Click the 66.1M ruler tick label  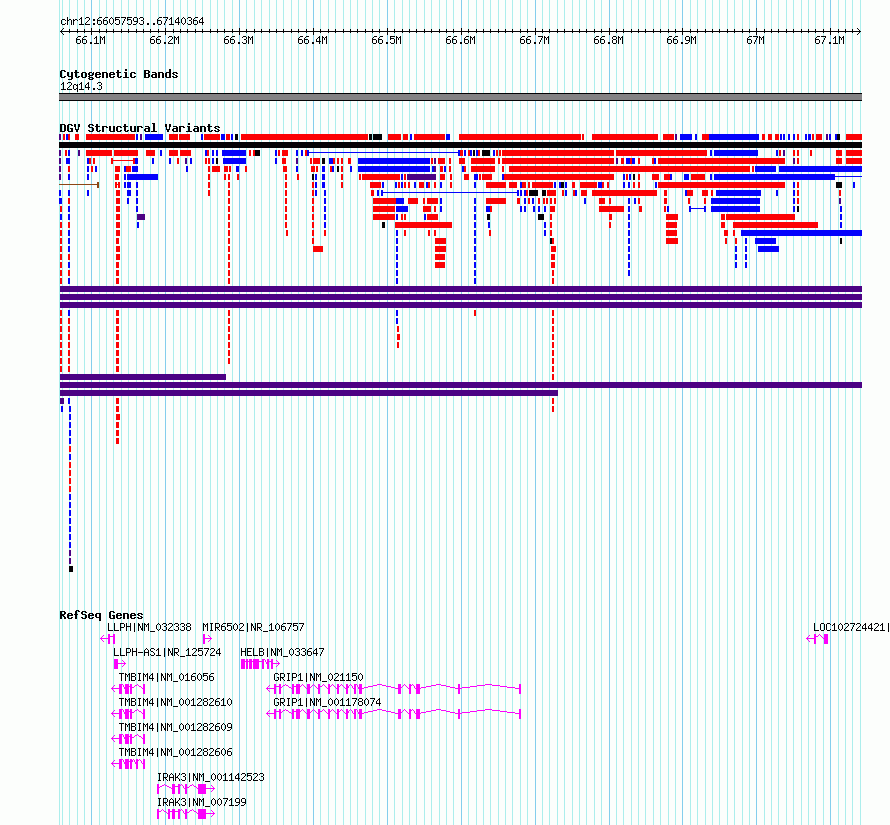coord(90,40)
